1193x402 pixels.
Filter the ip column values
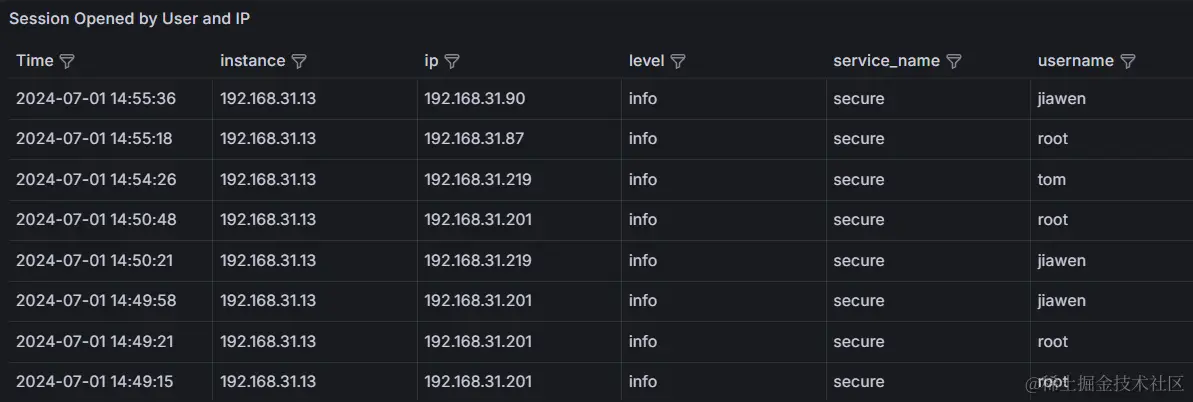(x=452, y=61)
